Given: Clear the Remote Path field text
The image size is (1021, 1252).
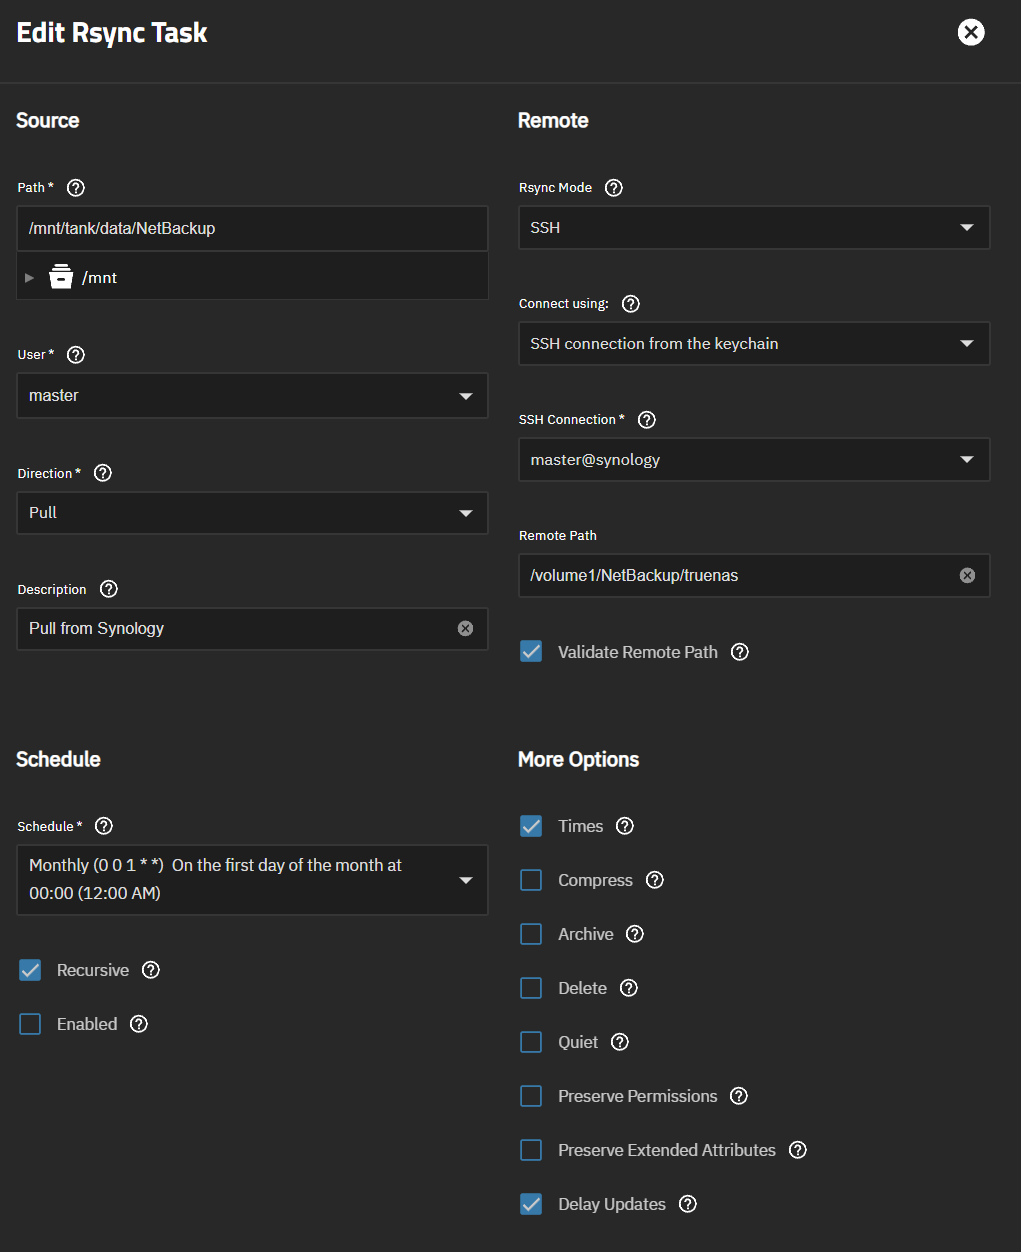Looking at the screenshot, I should click(967, 575).
